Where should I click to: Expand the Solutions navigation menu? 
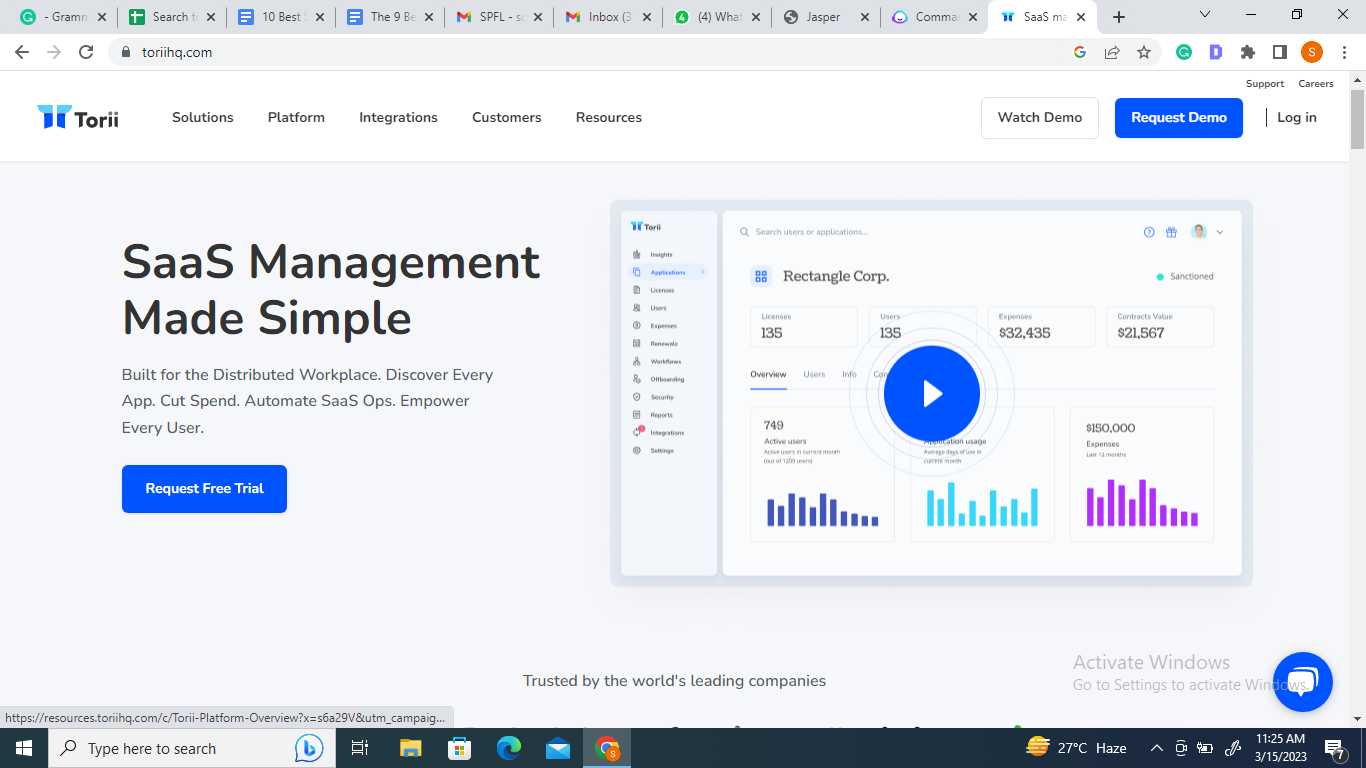[x=202, y=118]
